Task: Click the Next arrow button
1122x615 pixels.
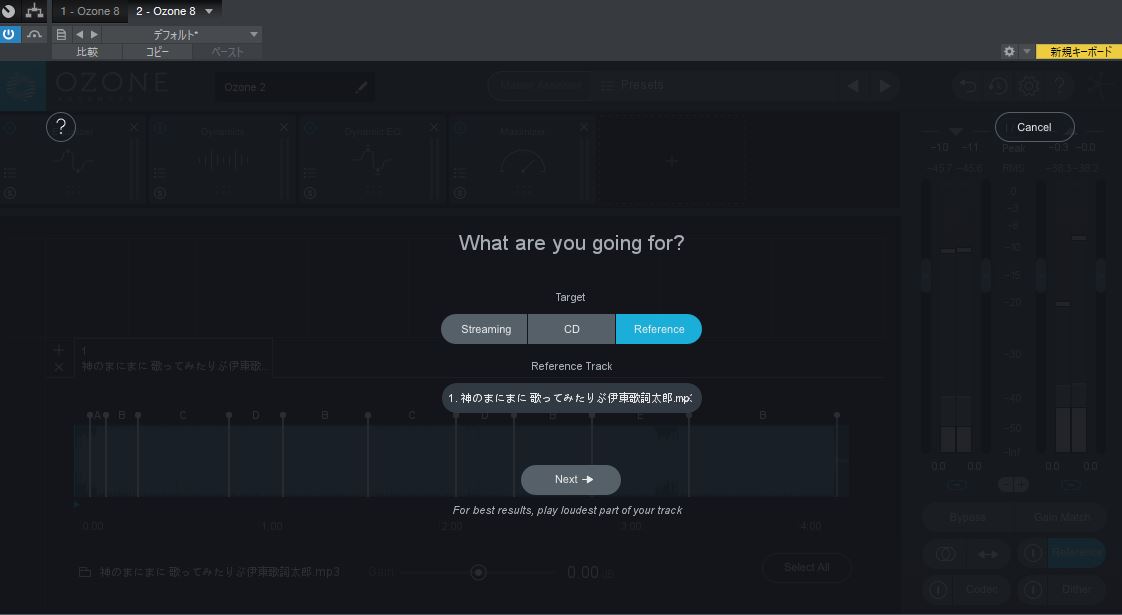Action: click(571, 480)
